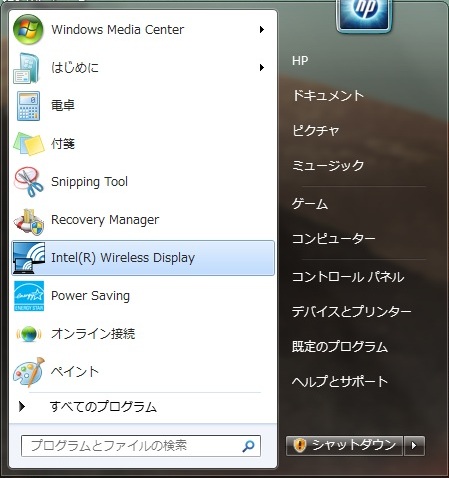Click the シャットダウン button
Image resolution: width=449 pixels, height=478 pixels.
(344, 446)
